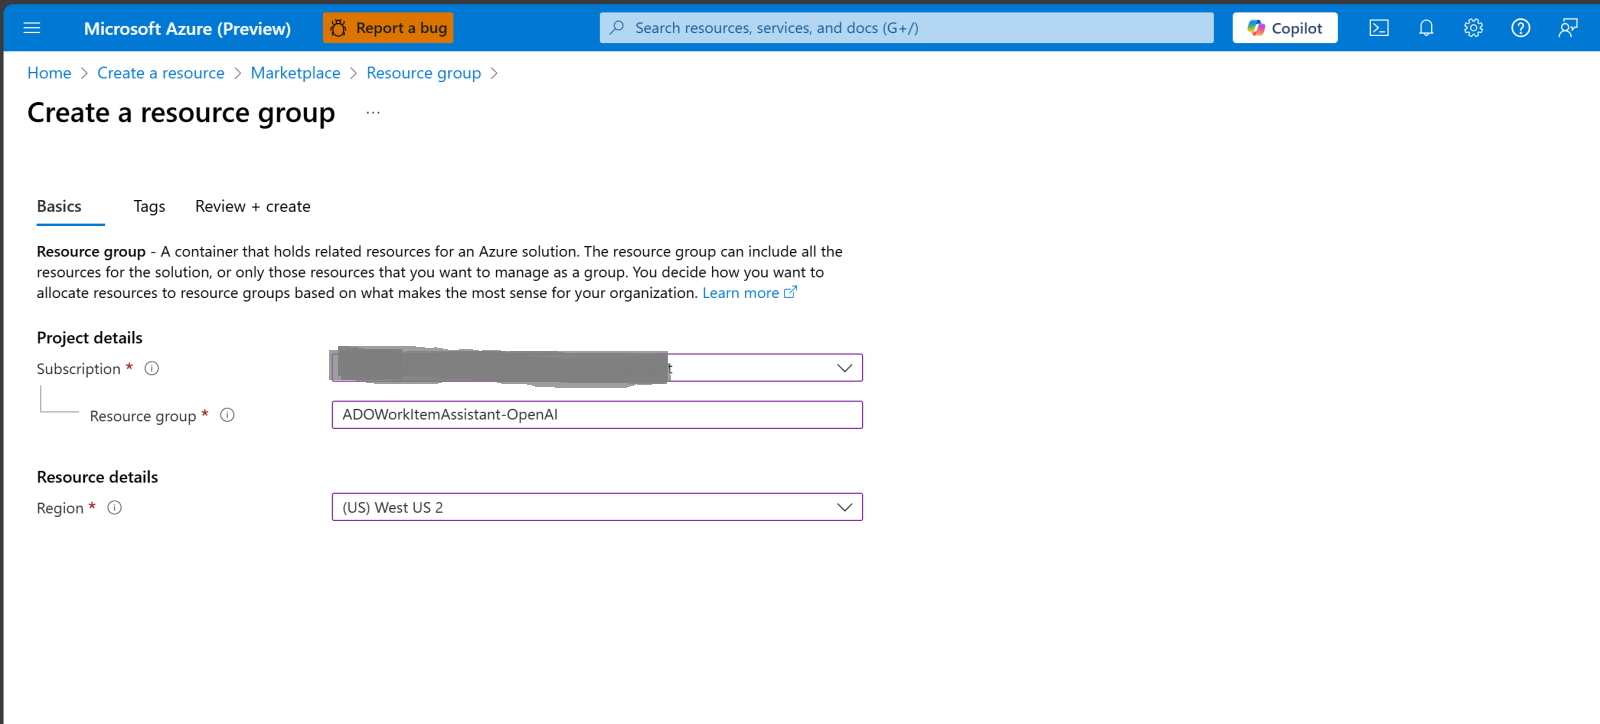1600x724 pixels.
Task: Click the Region info icon
Action: click(115, 508)
